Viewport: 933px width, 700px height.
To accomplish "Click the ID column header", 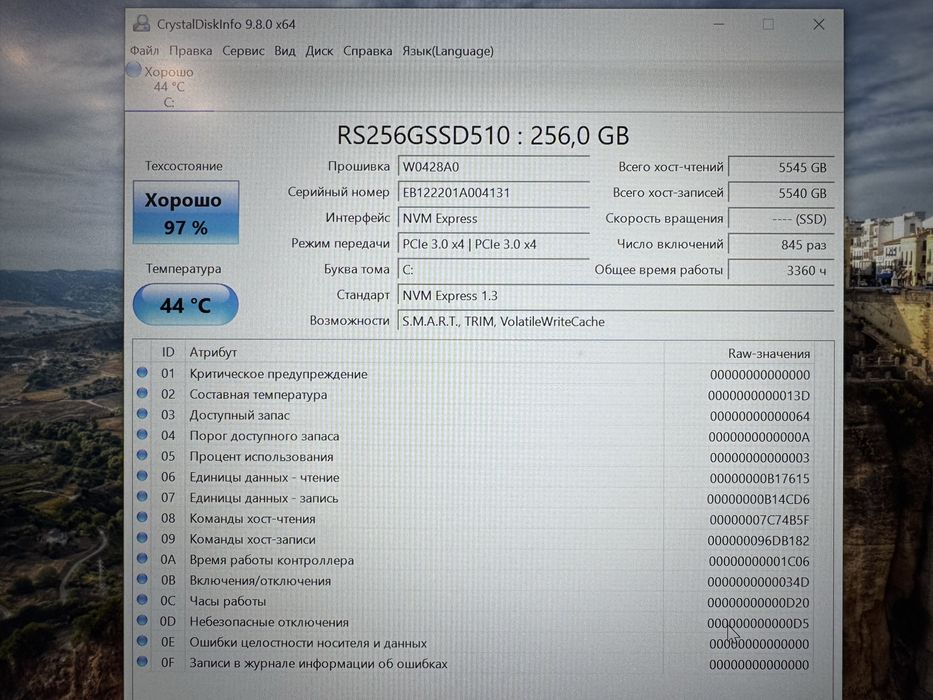I will 168,352.
